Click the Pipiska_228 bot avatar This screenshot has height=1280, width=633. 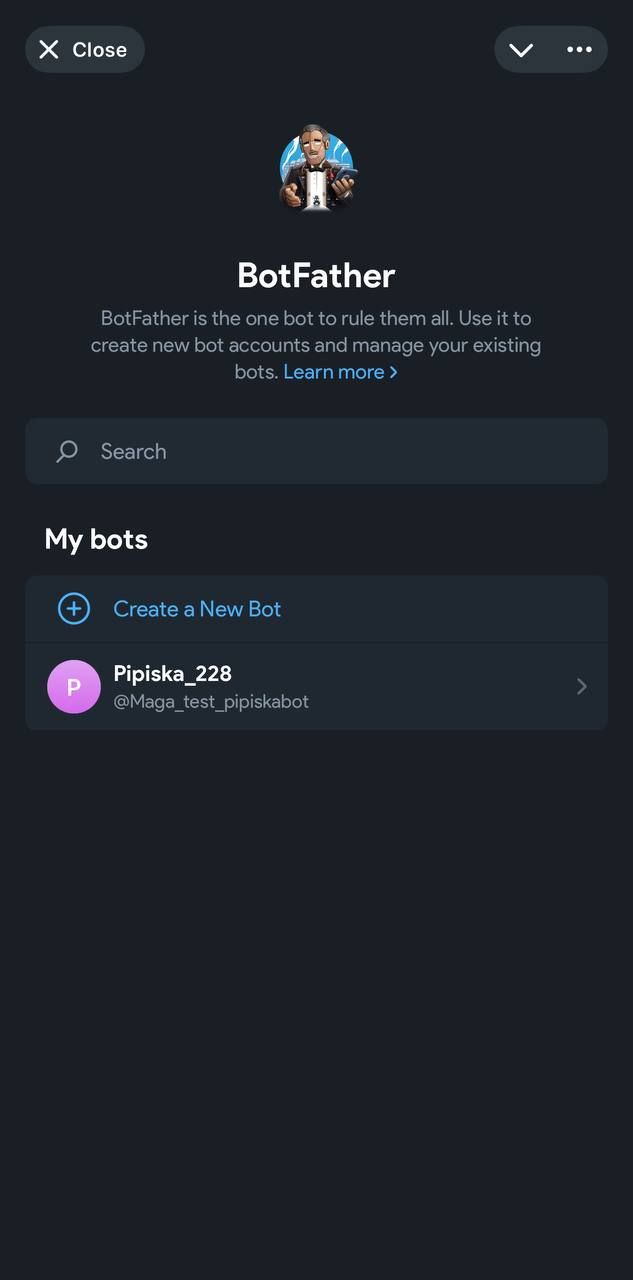(74, 686)
